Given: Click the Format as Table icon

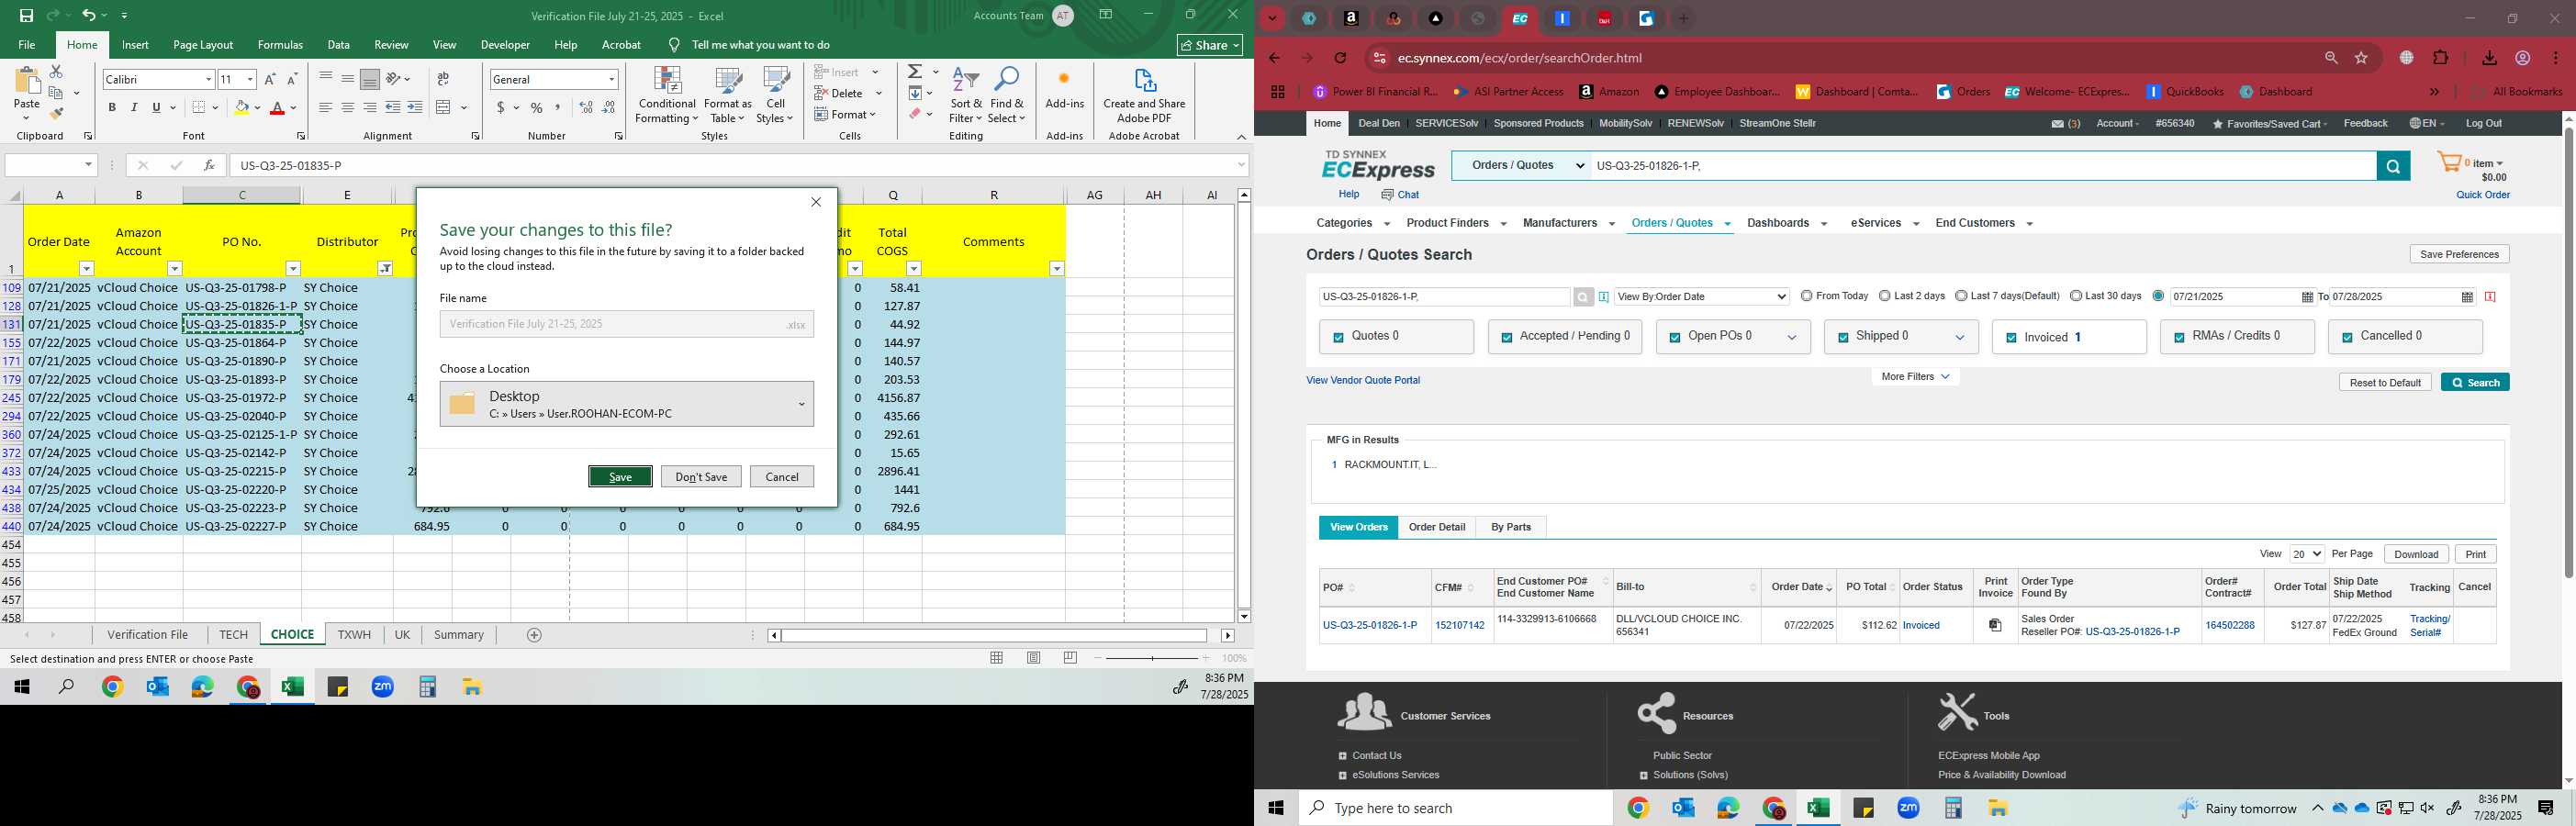Looking at the screenshot, I should point(728,96).
